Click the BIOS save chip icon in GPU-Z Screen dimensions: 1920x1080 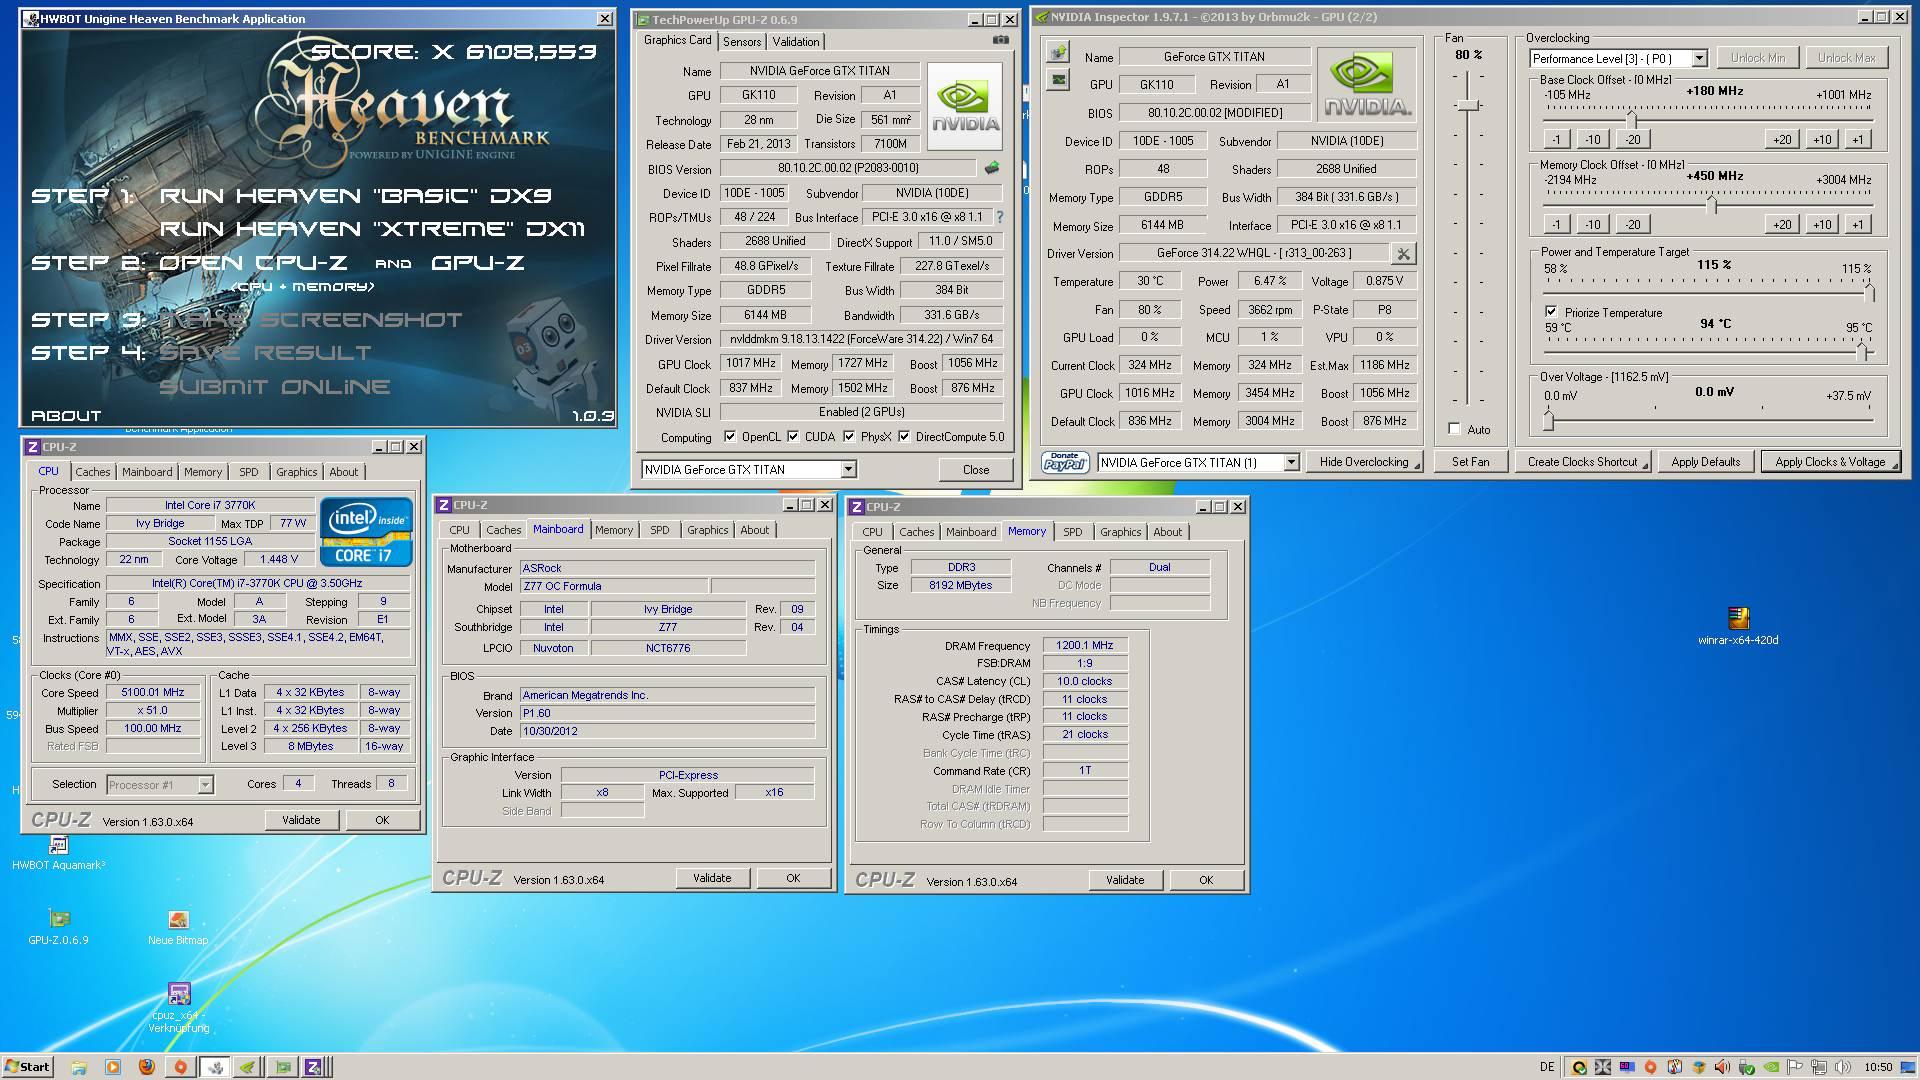tap(992, 168)
